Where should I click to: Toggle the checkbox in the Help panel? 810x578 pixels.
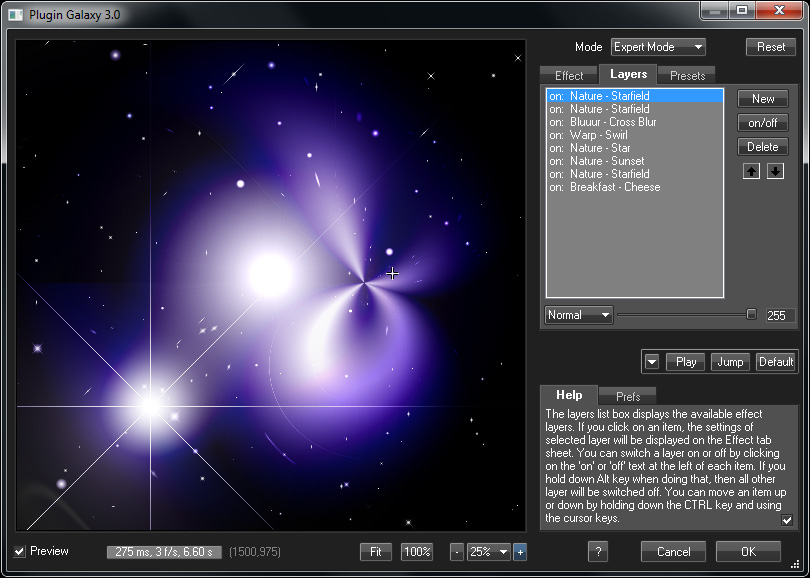click(x=787, y=520)
